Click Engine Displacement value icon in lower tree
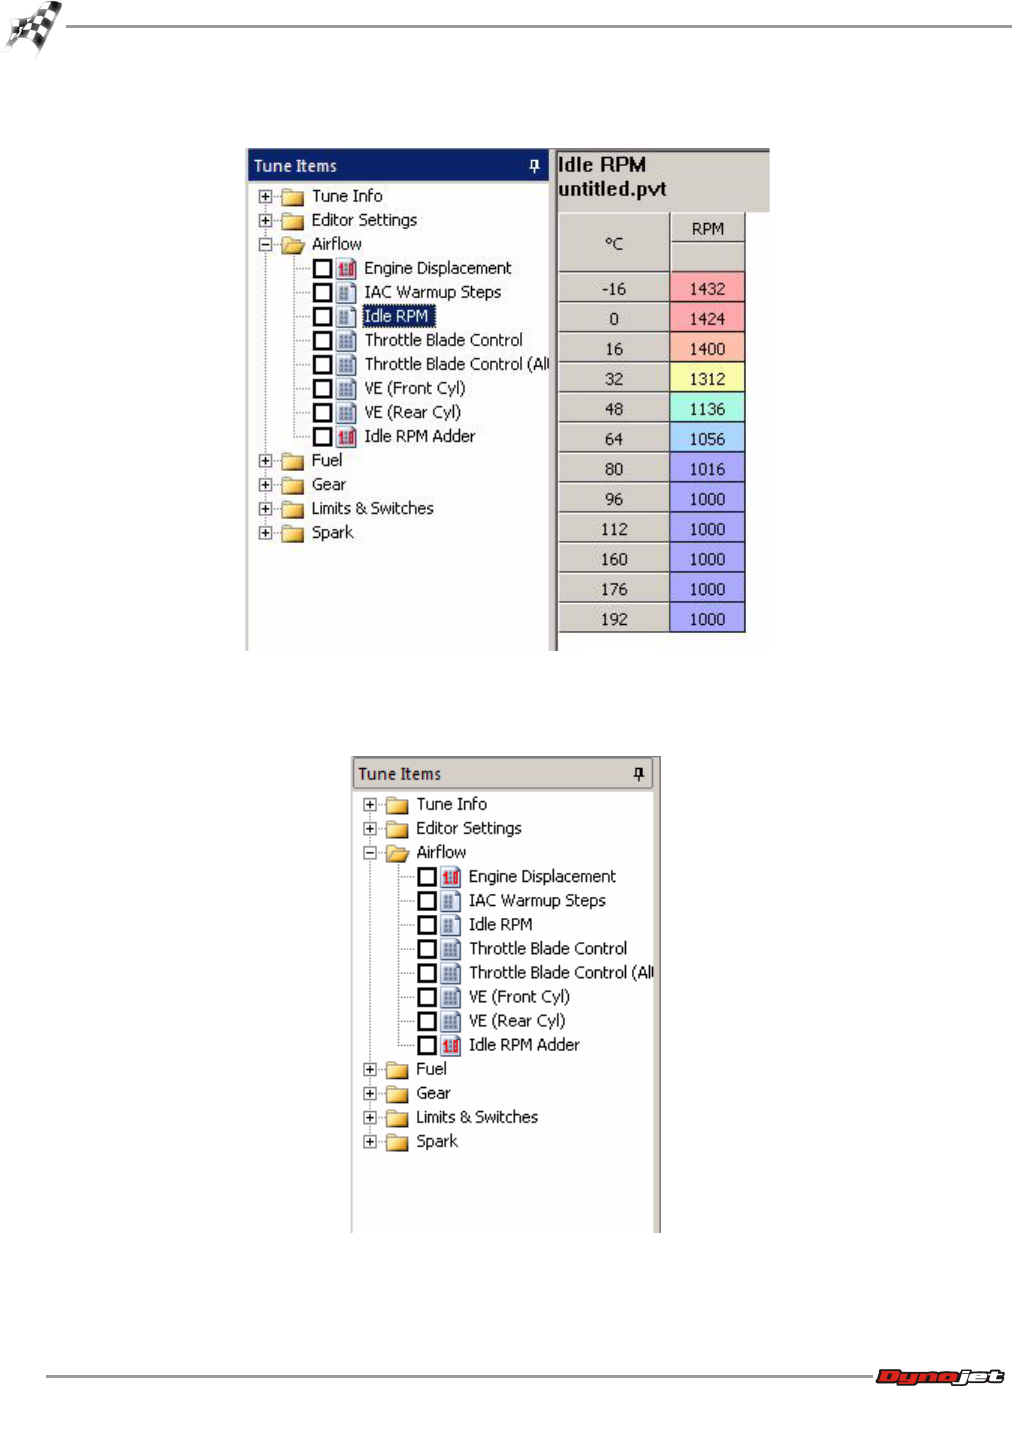 pyautogui.click(x=451, y=876)
